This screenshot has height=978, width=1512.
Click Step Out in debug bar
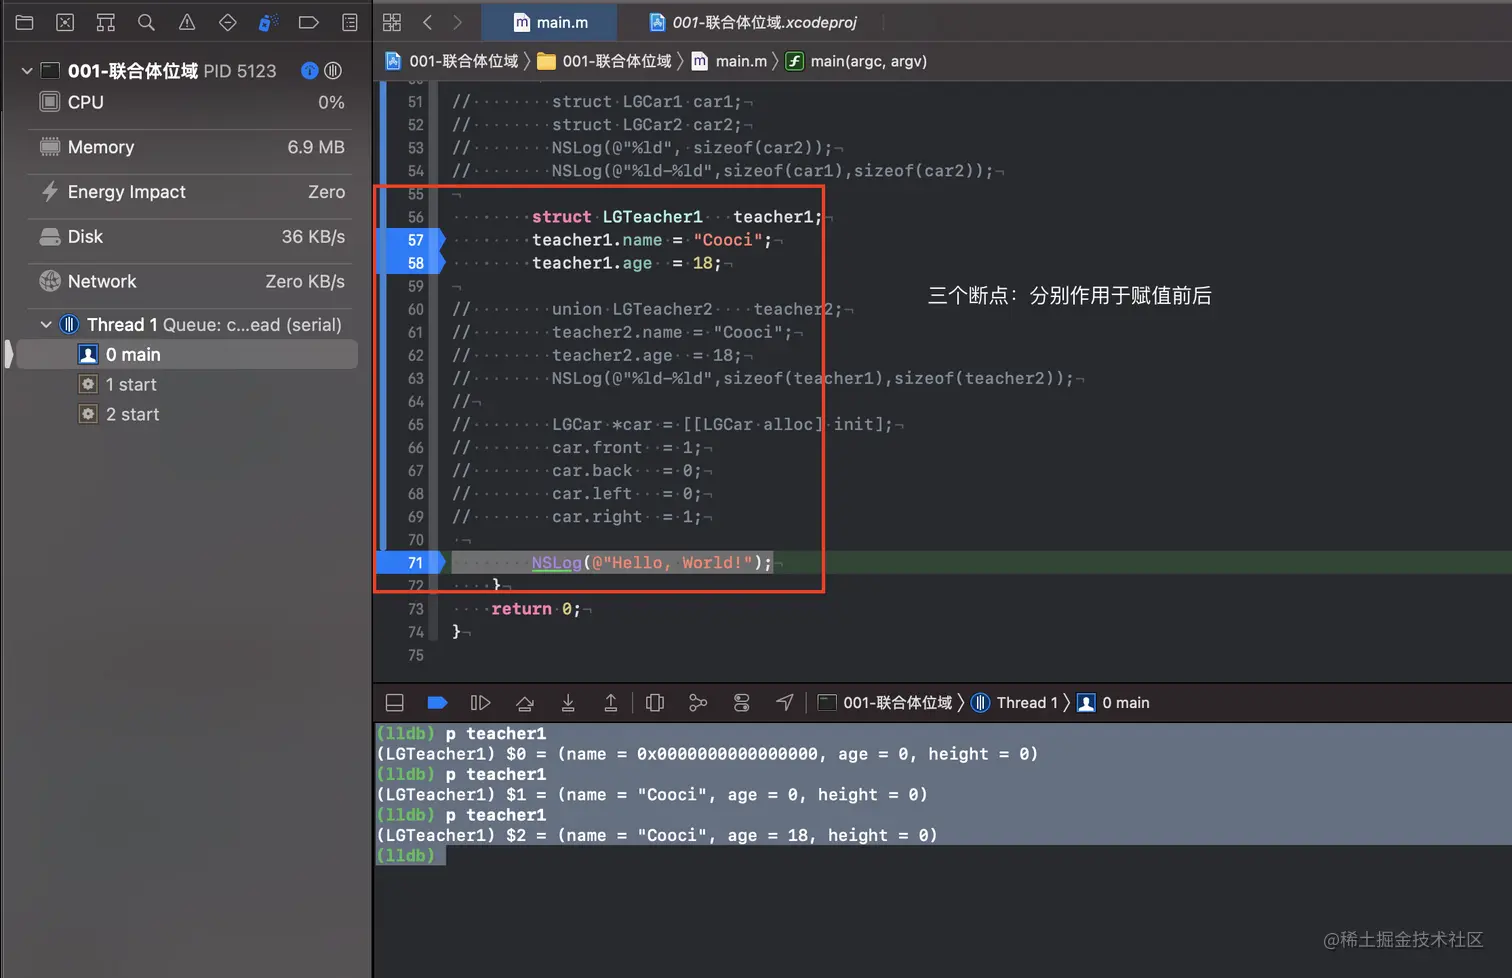pyautogui.click(x=611, y=703)
